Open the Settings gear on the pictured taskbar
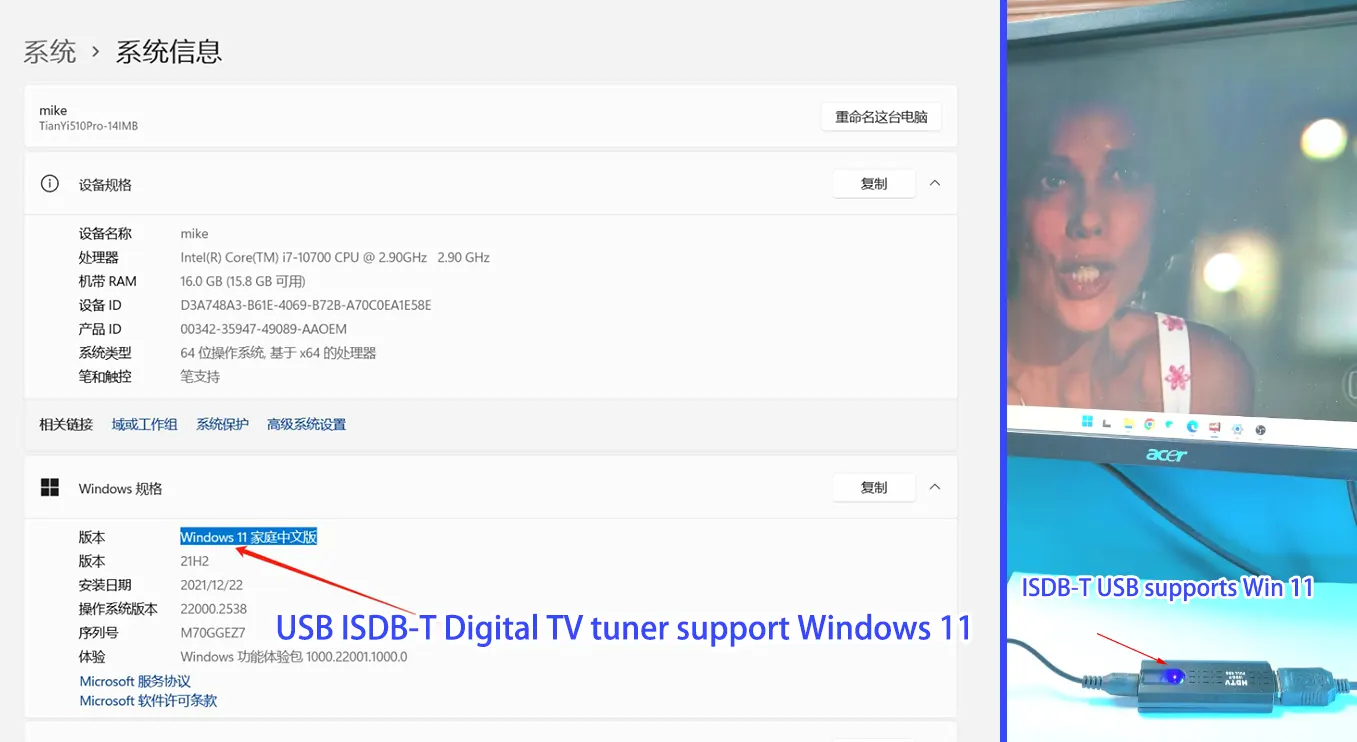Screen dimensions: 1357x742 pyautogui.click(x=1238, y=426)
